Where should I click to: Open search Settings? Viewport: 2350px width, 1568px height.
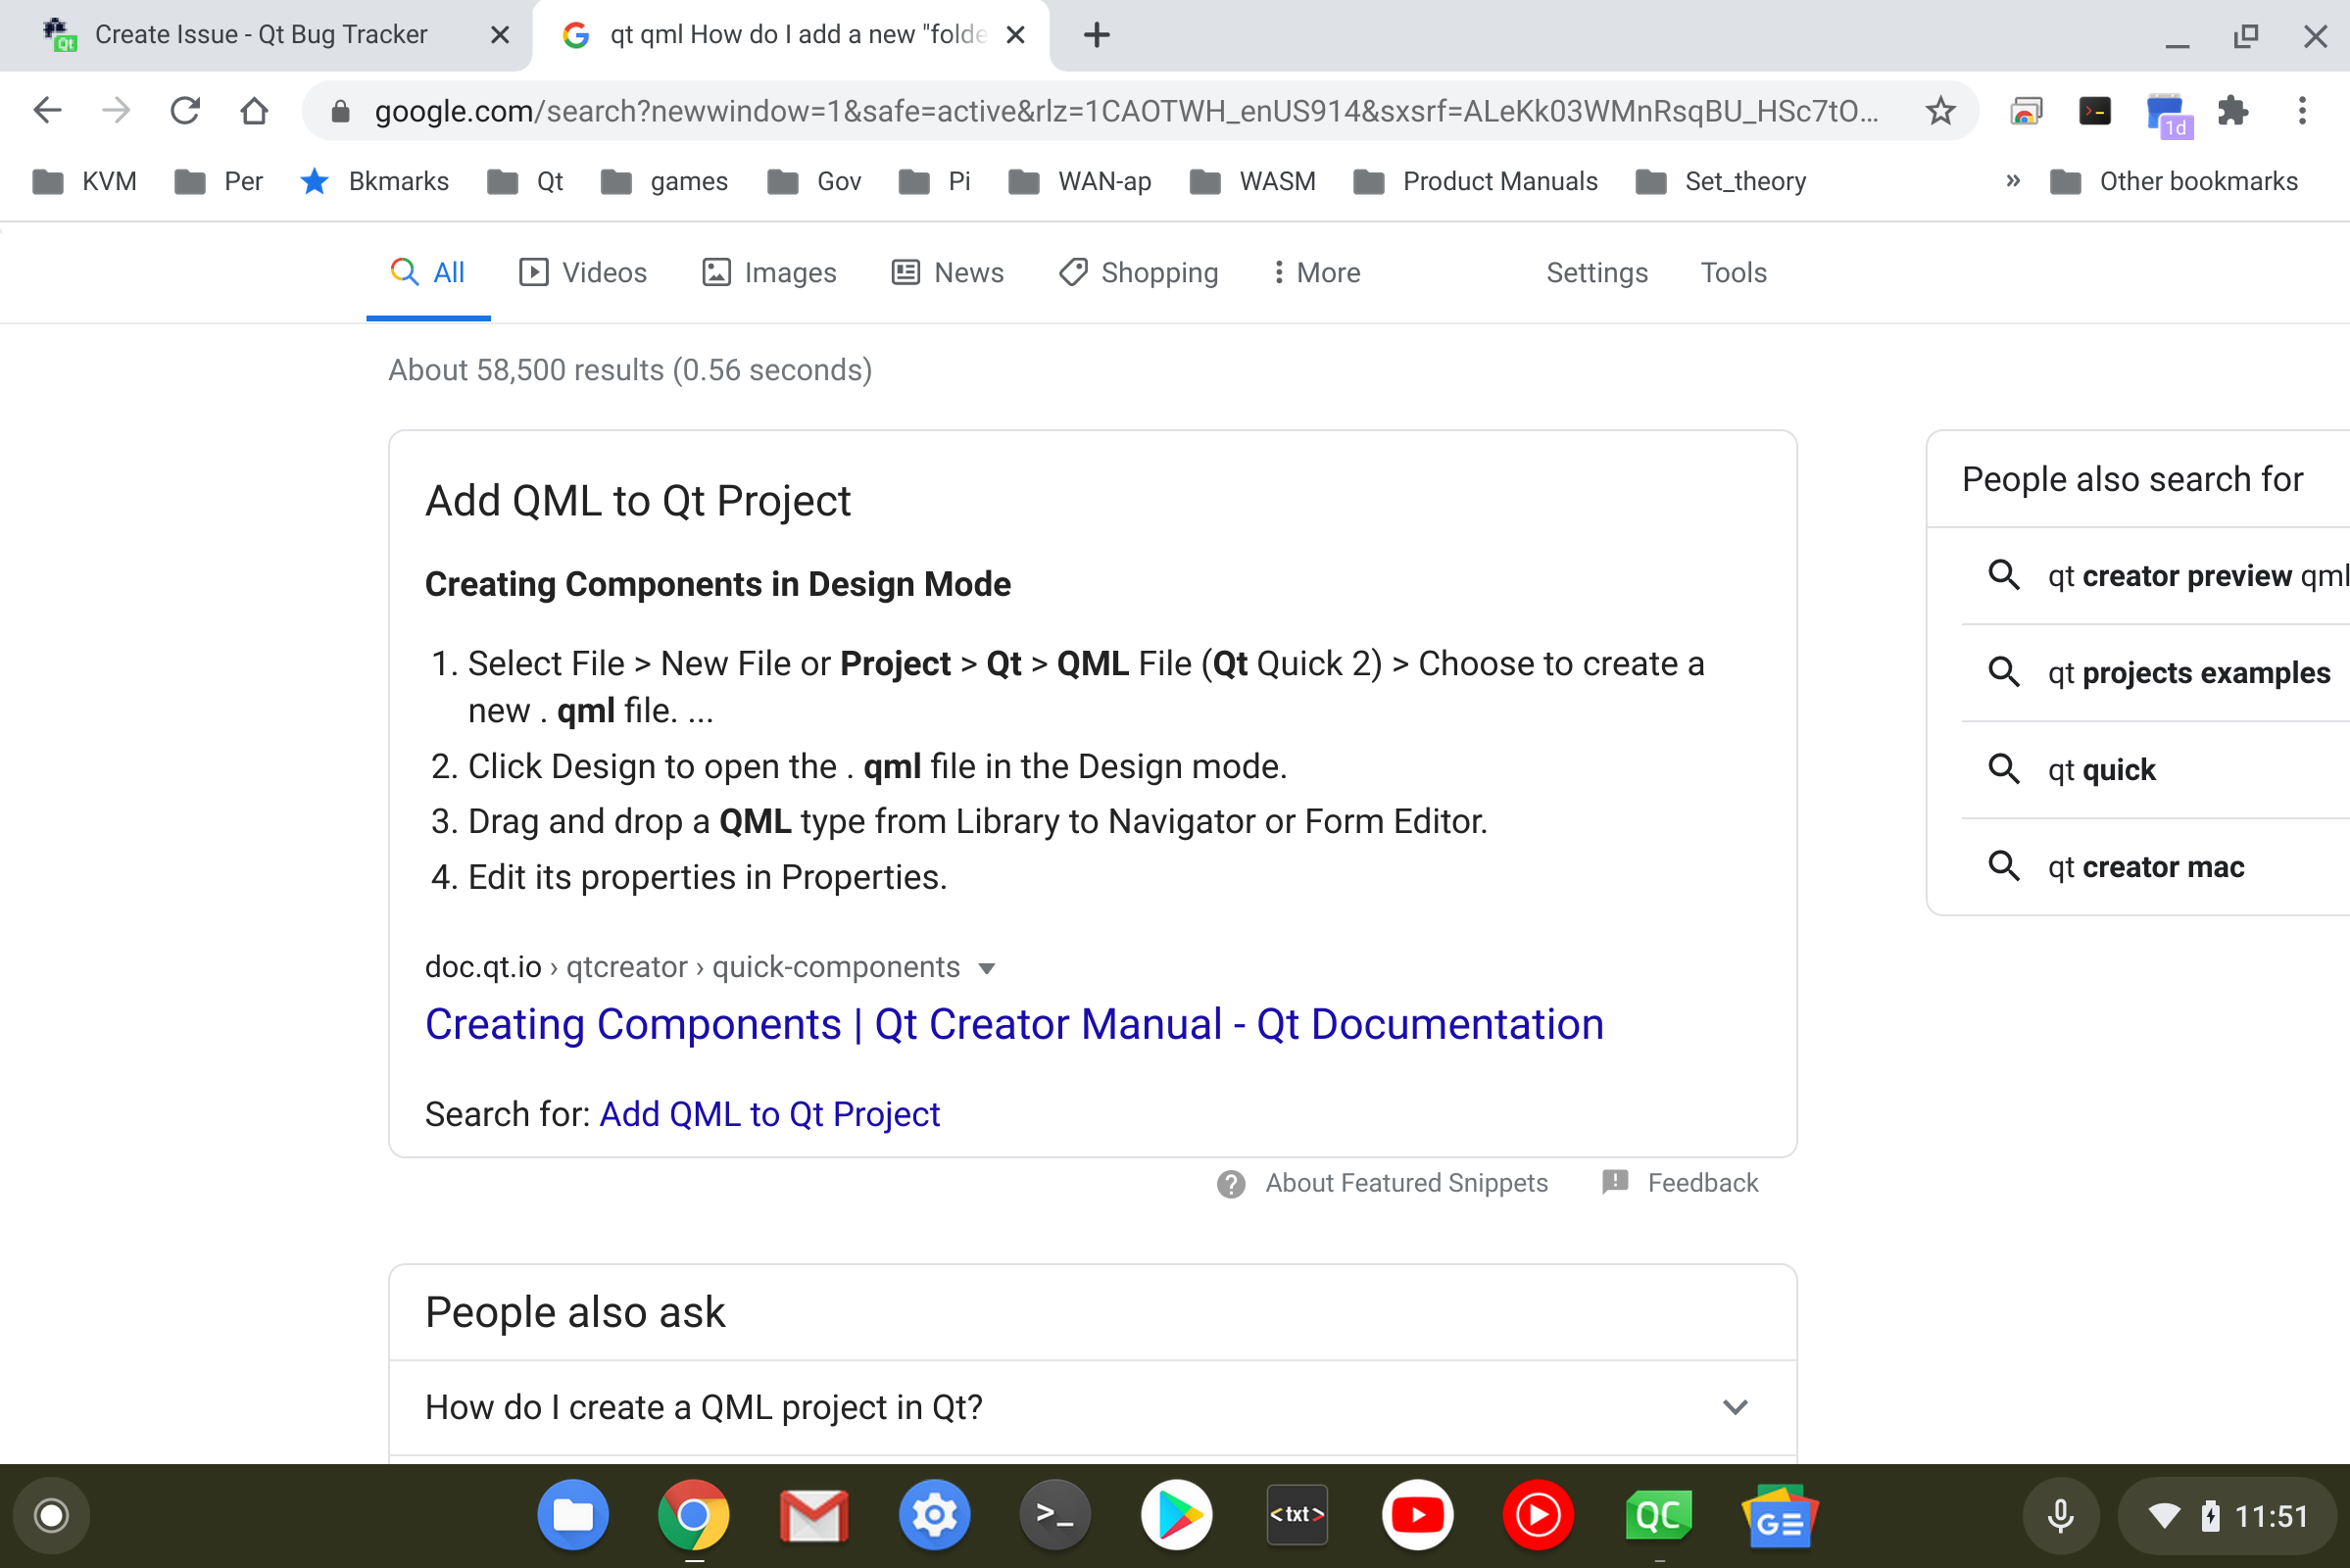[x=1596, y=272]
